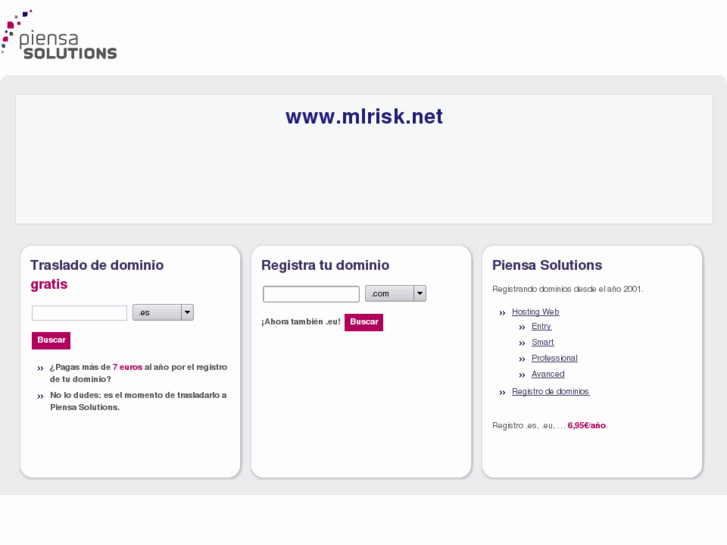Open the Avanced hosting link
727x545 pixels.
pyautogui.click(x=548, y=374)
